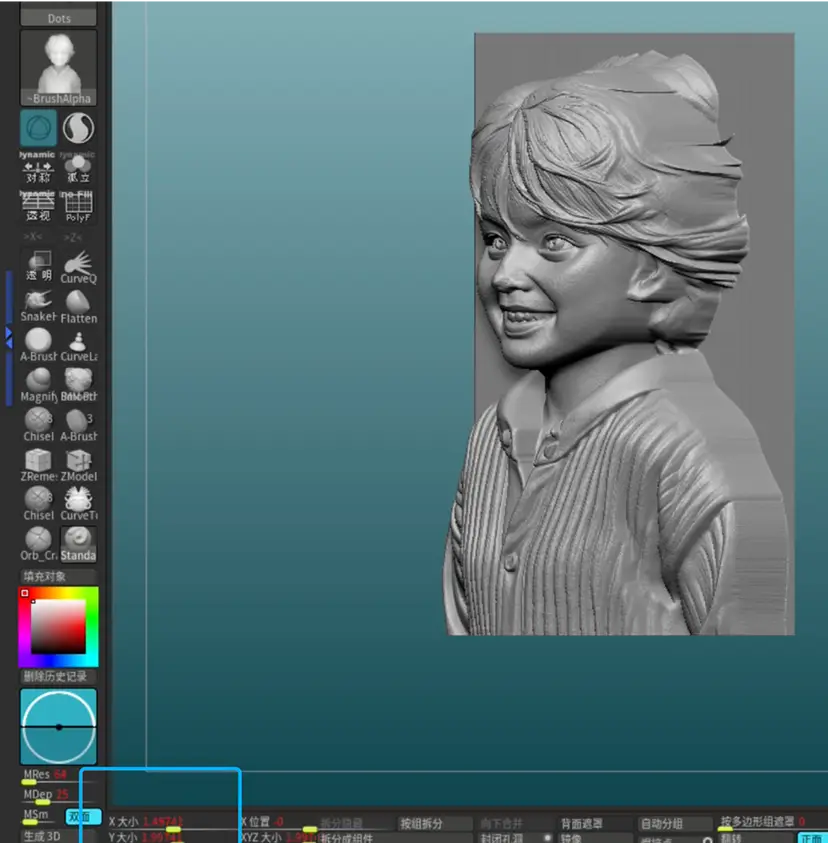Image resolution: width=828 pixels, height=843 pixels.
Task: Click 删除历史记录 to delete history
Action: pyautogui.click(x=59, y=676)
